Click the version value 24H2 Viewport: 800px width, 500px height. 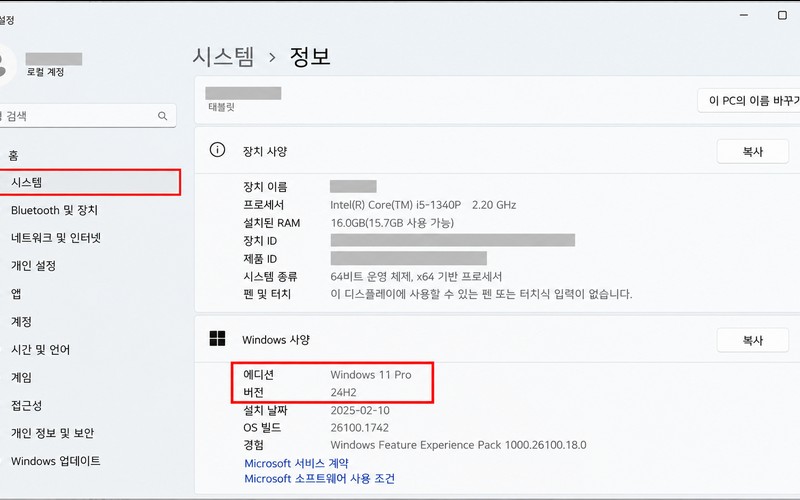pyautogui.click(x=343, y=392)
